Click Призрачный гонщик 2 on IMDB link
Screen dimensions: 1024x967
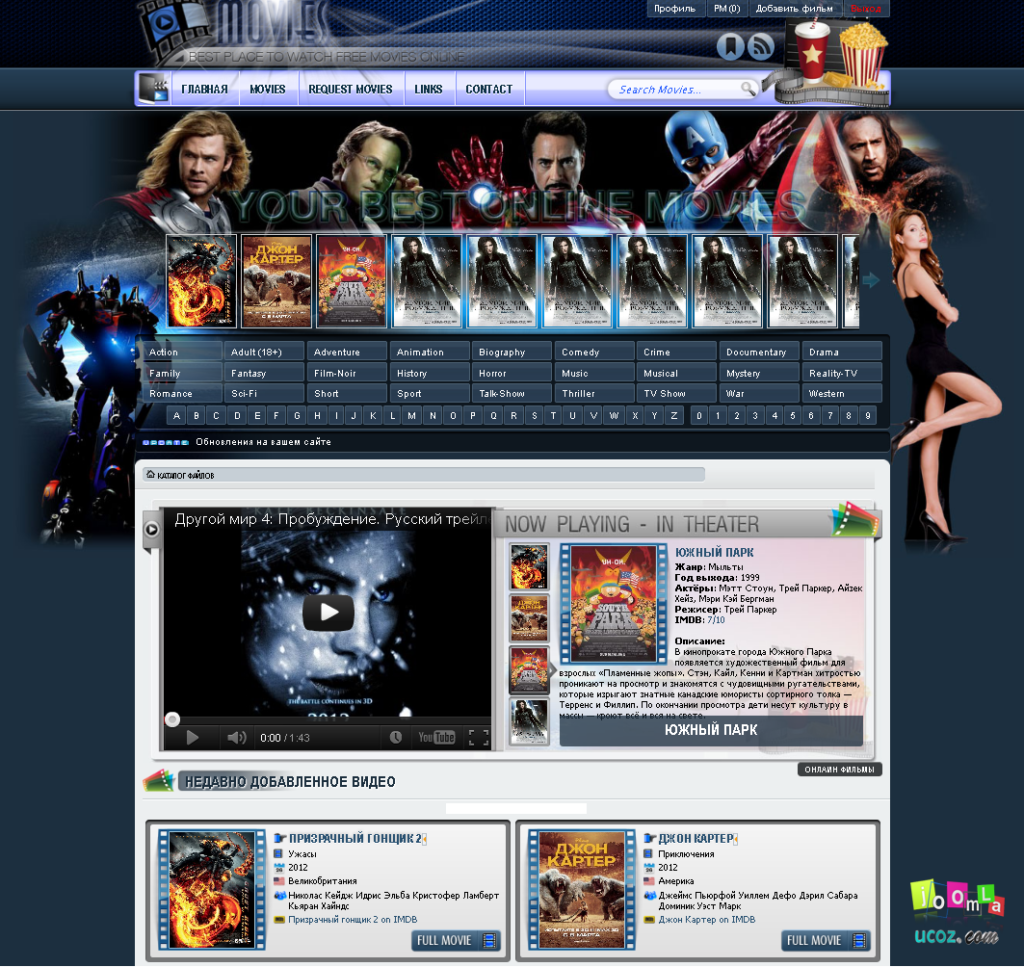coord(353,919)
